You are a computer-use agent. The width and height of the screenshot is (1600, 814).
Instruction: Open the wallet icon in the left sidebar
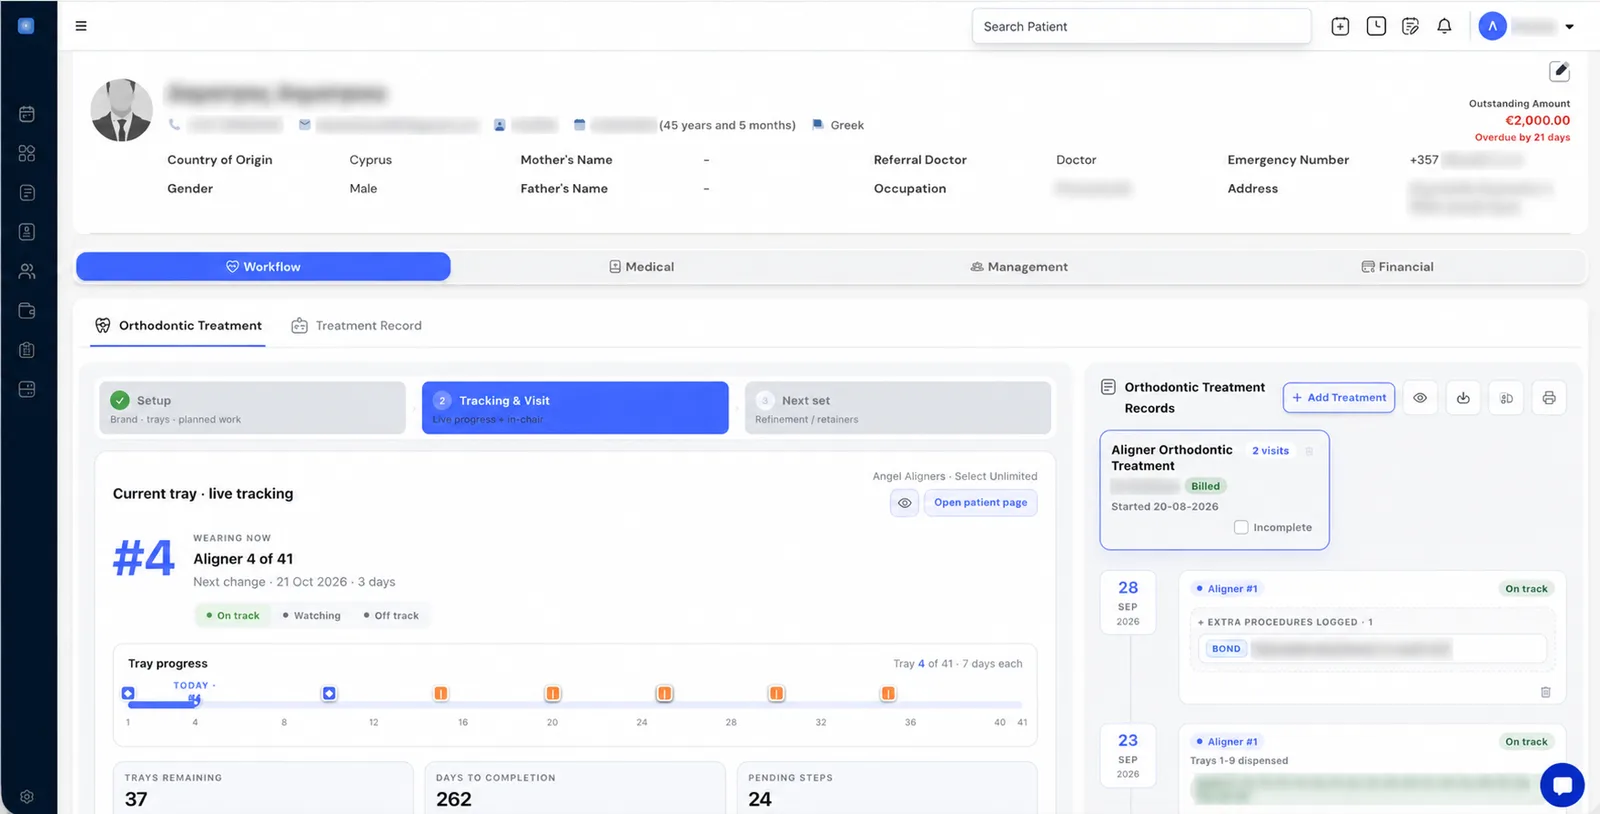(27, 311)
